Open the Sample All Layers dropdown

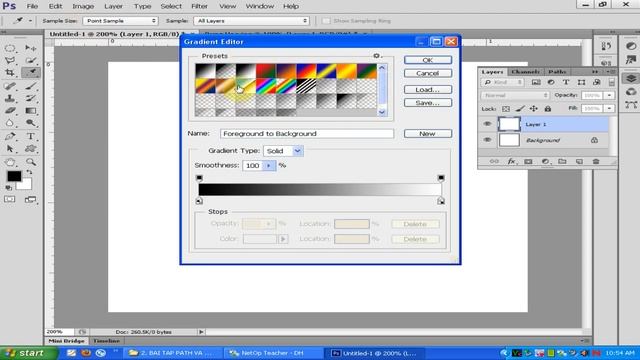tap(251, 21)
